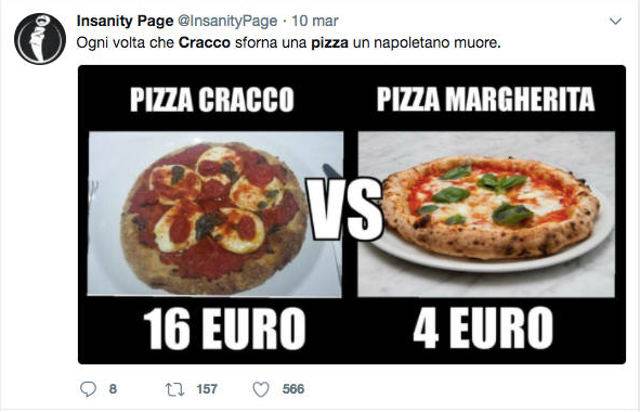Click the reply speech bubble icon
Screen dimensions: 640x412
tap(88, 389)
